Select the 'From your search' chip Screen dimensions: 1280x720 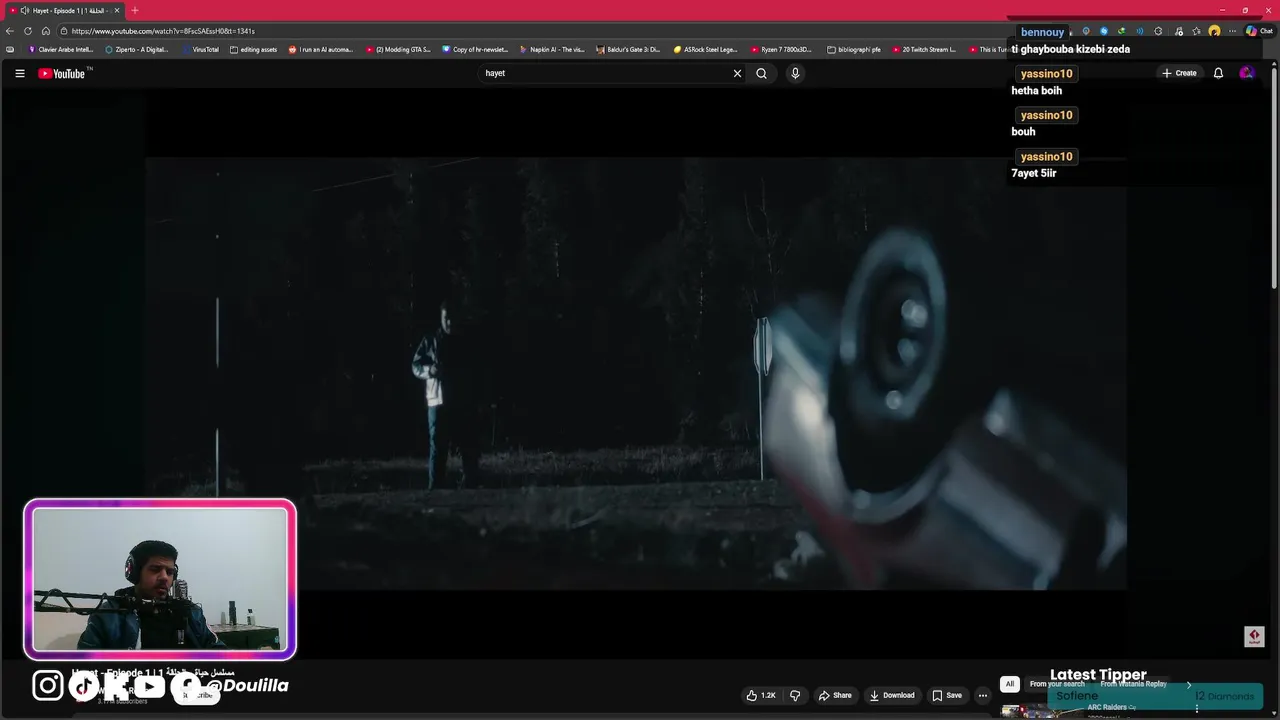click(x=1057, y=684)
